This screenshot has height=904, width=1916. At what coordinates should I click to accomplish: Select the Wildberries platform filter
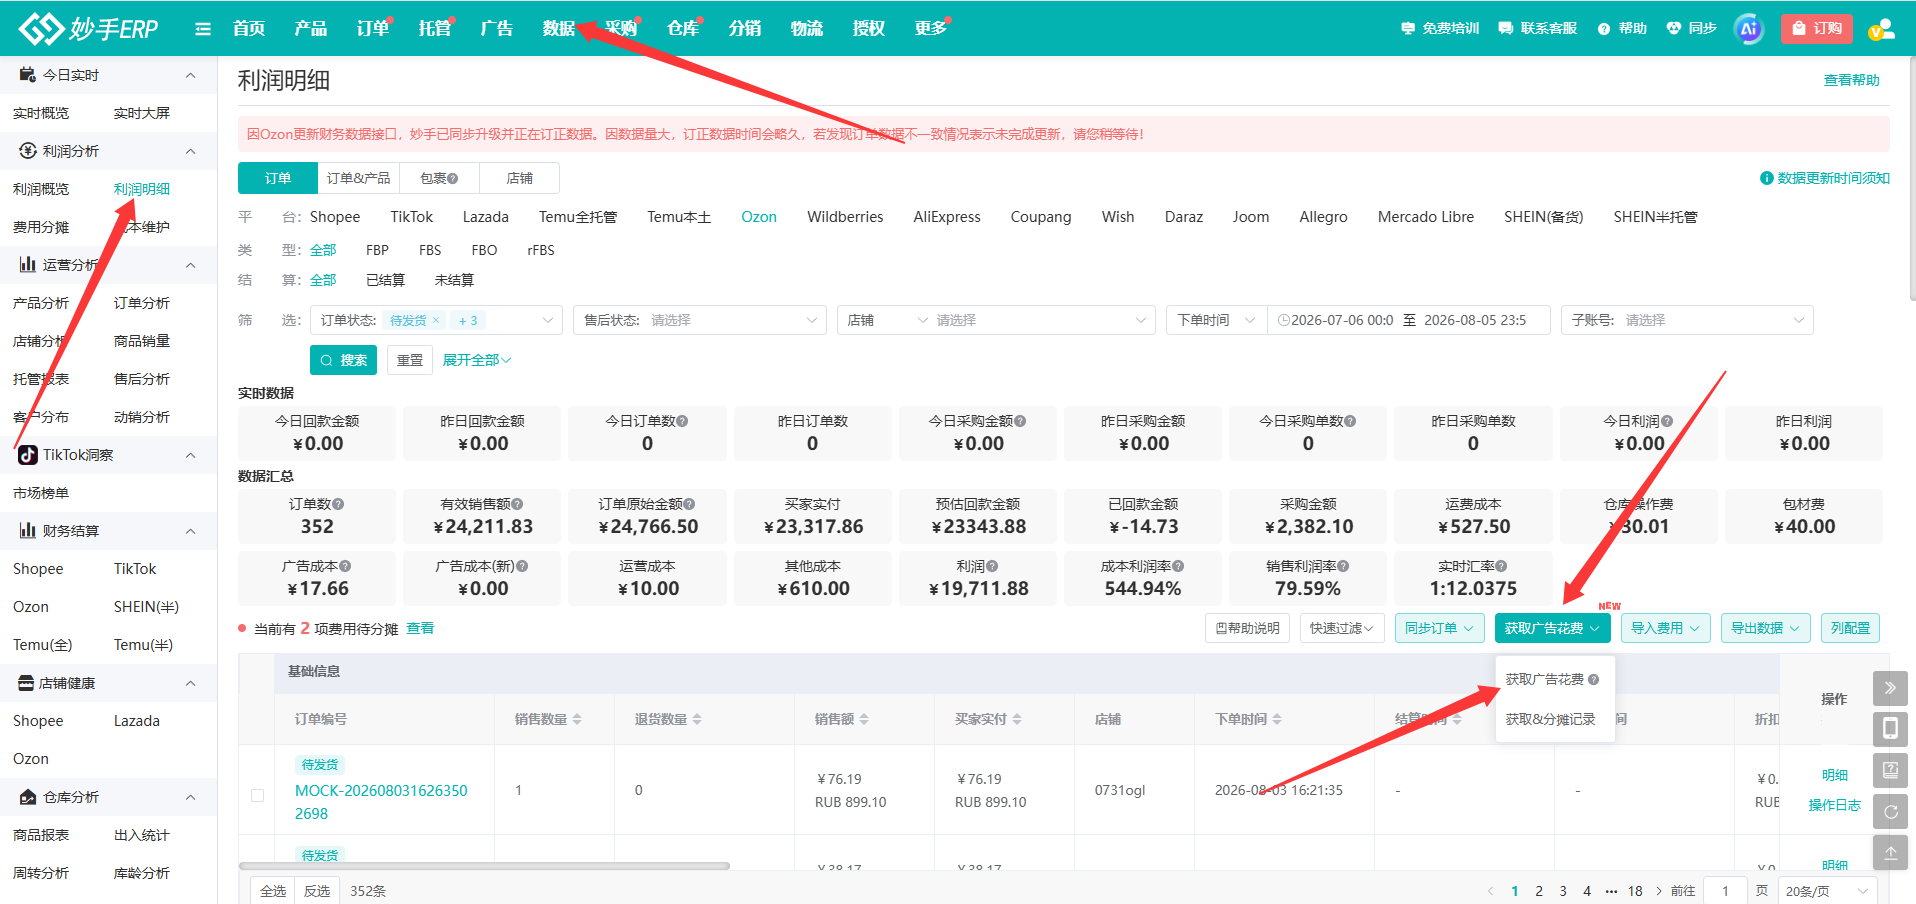tap(845, 217)
